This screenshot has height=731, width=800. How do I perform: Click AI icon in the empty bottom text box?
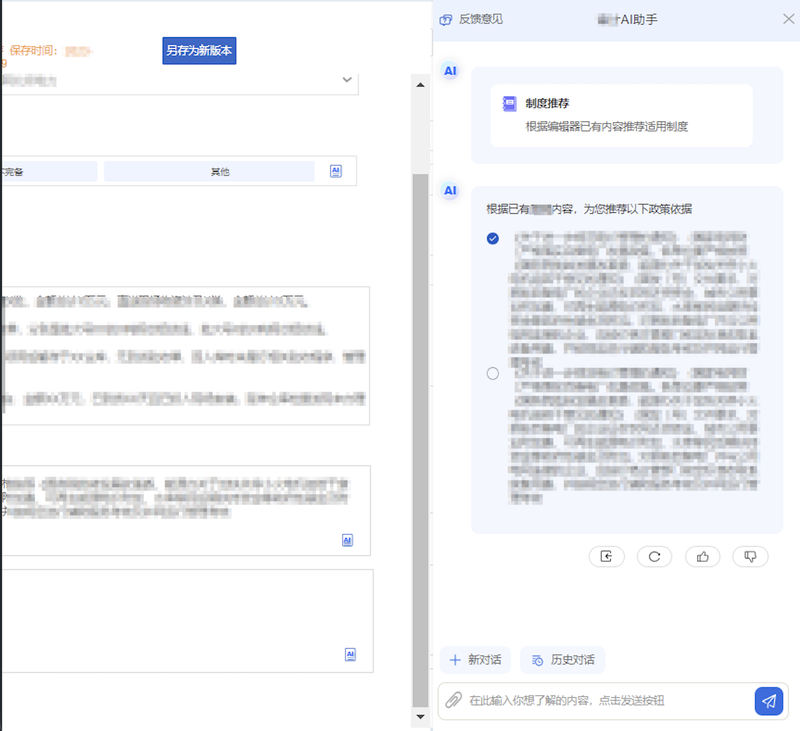351,654
